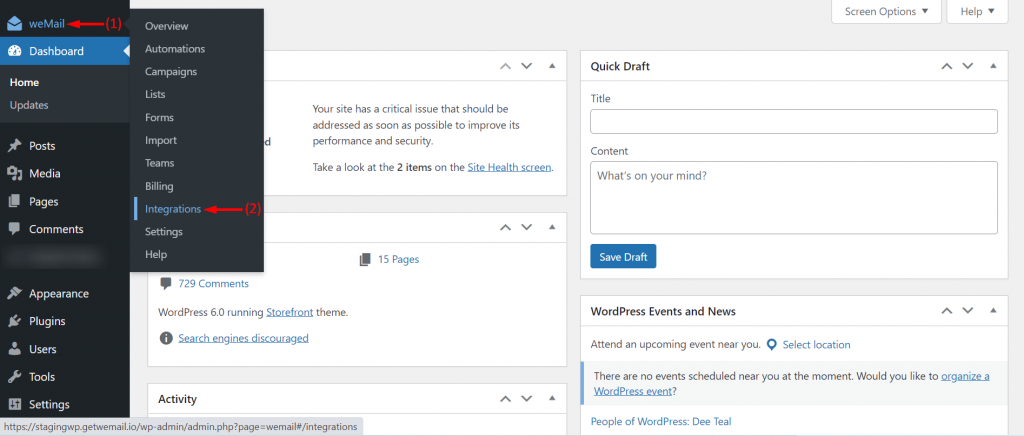Move Quick Draft widget up
1024x436 pixels.
tap(946, 66)
